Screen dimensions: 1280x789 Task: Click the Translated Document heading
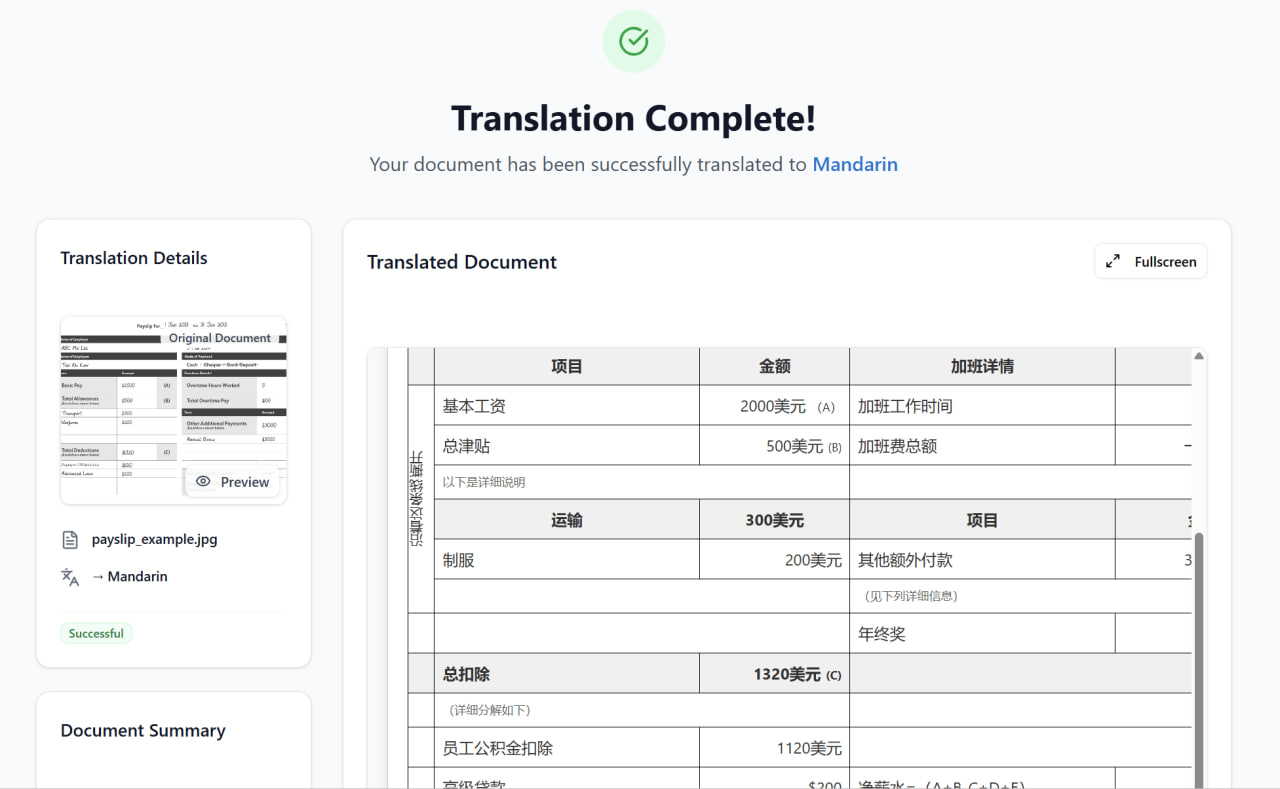(x=461, y=262)
